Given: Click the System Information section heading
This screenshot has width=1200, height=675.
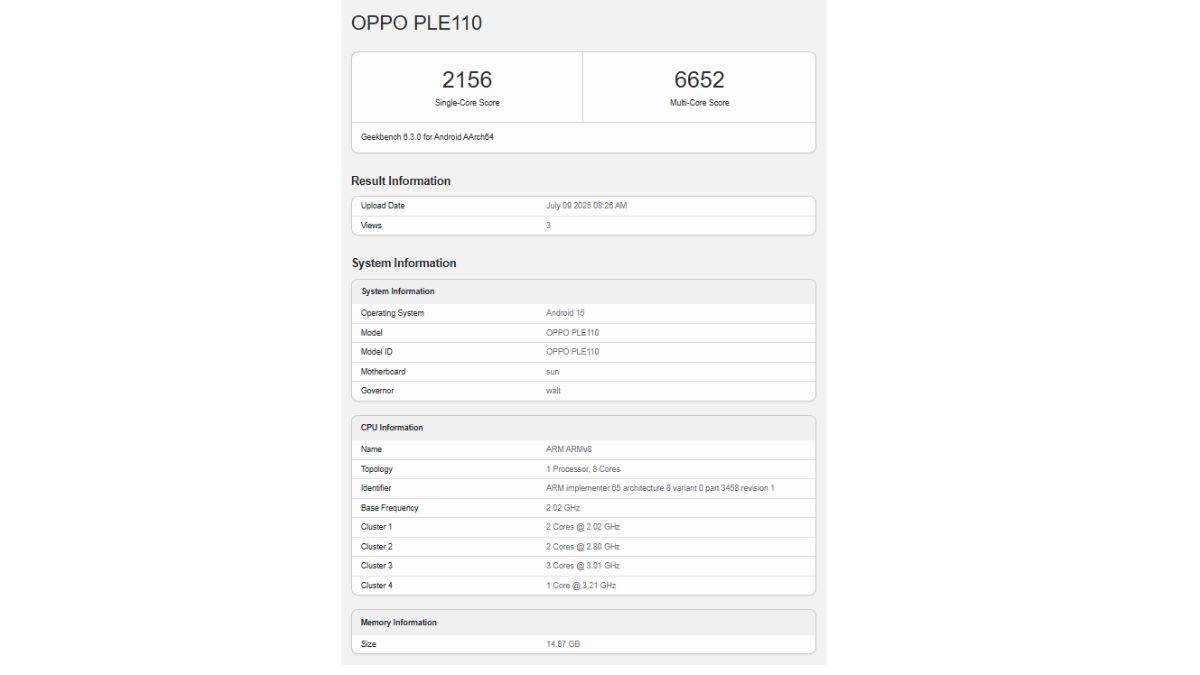Looking at the screenshot, I should point(404,263).
